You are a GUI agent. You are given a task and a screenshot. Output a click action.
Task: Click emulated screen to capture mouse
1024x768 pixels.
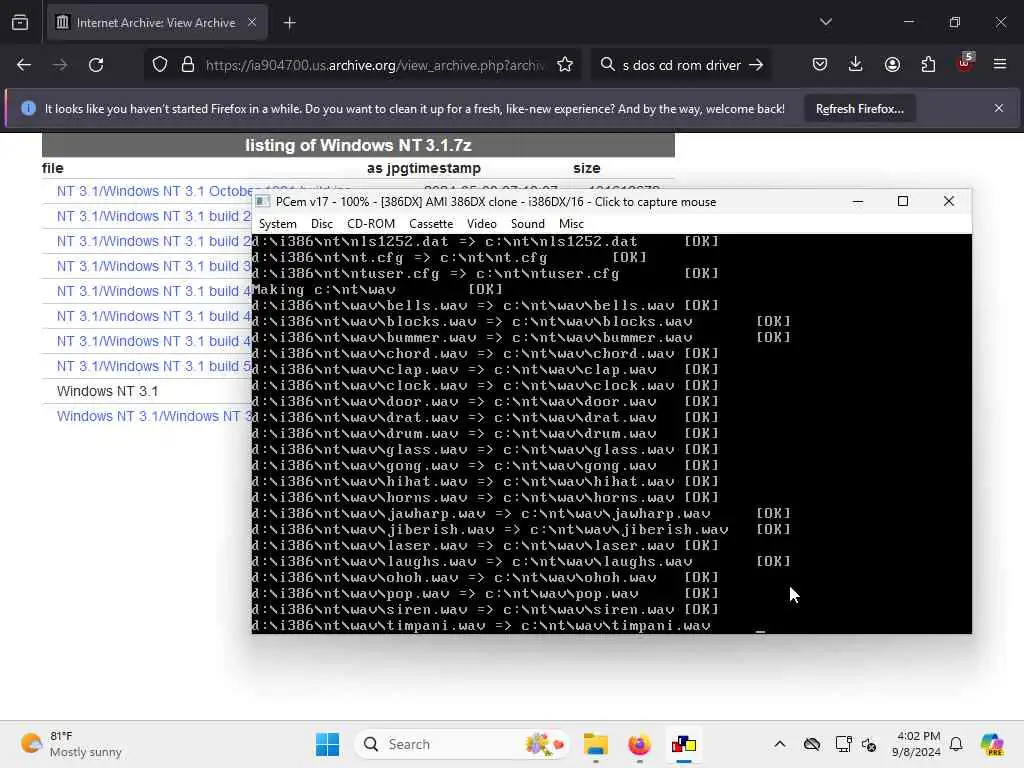click(x=612, y=434)
